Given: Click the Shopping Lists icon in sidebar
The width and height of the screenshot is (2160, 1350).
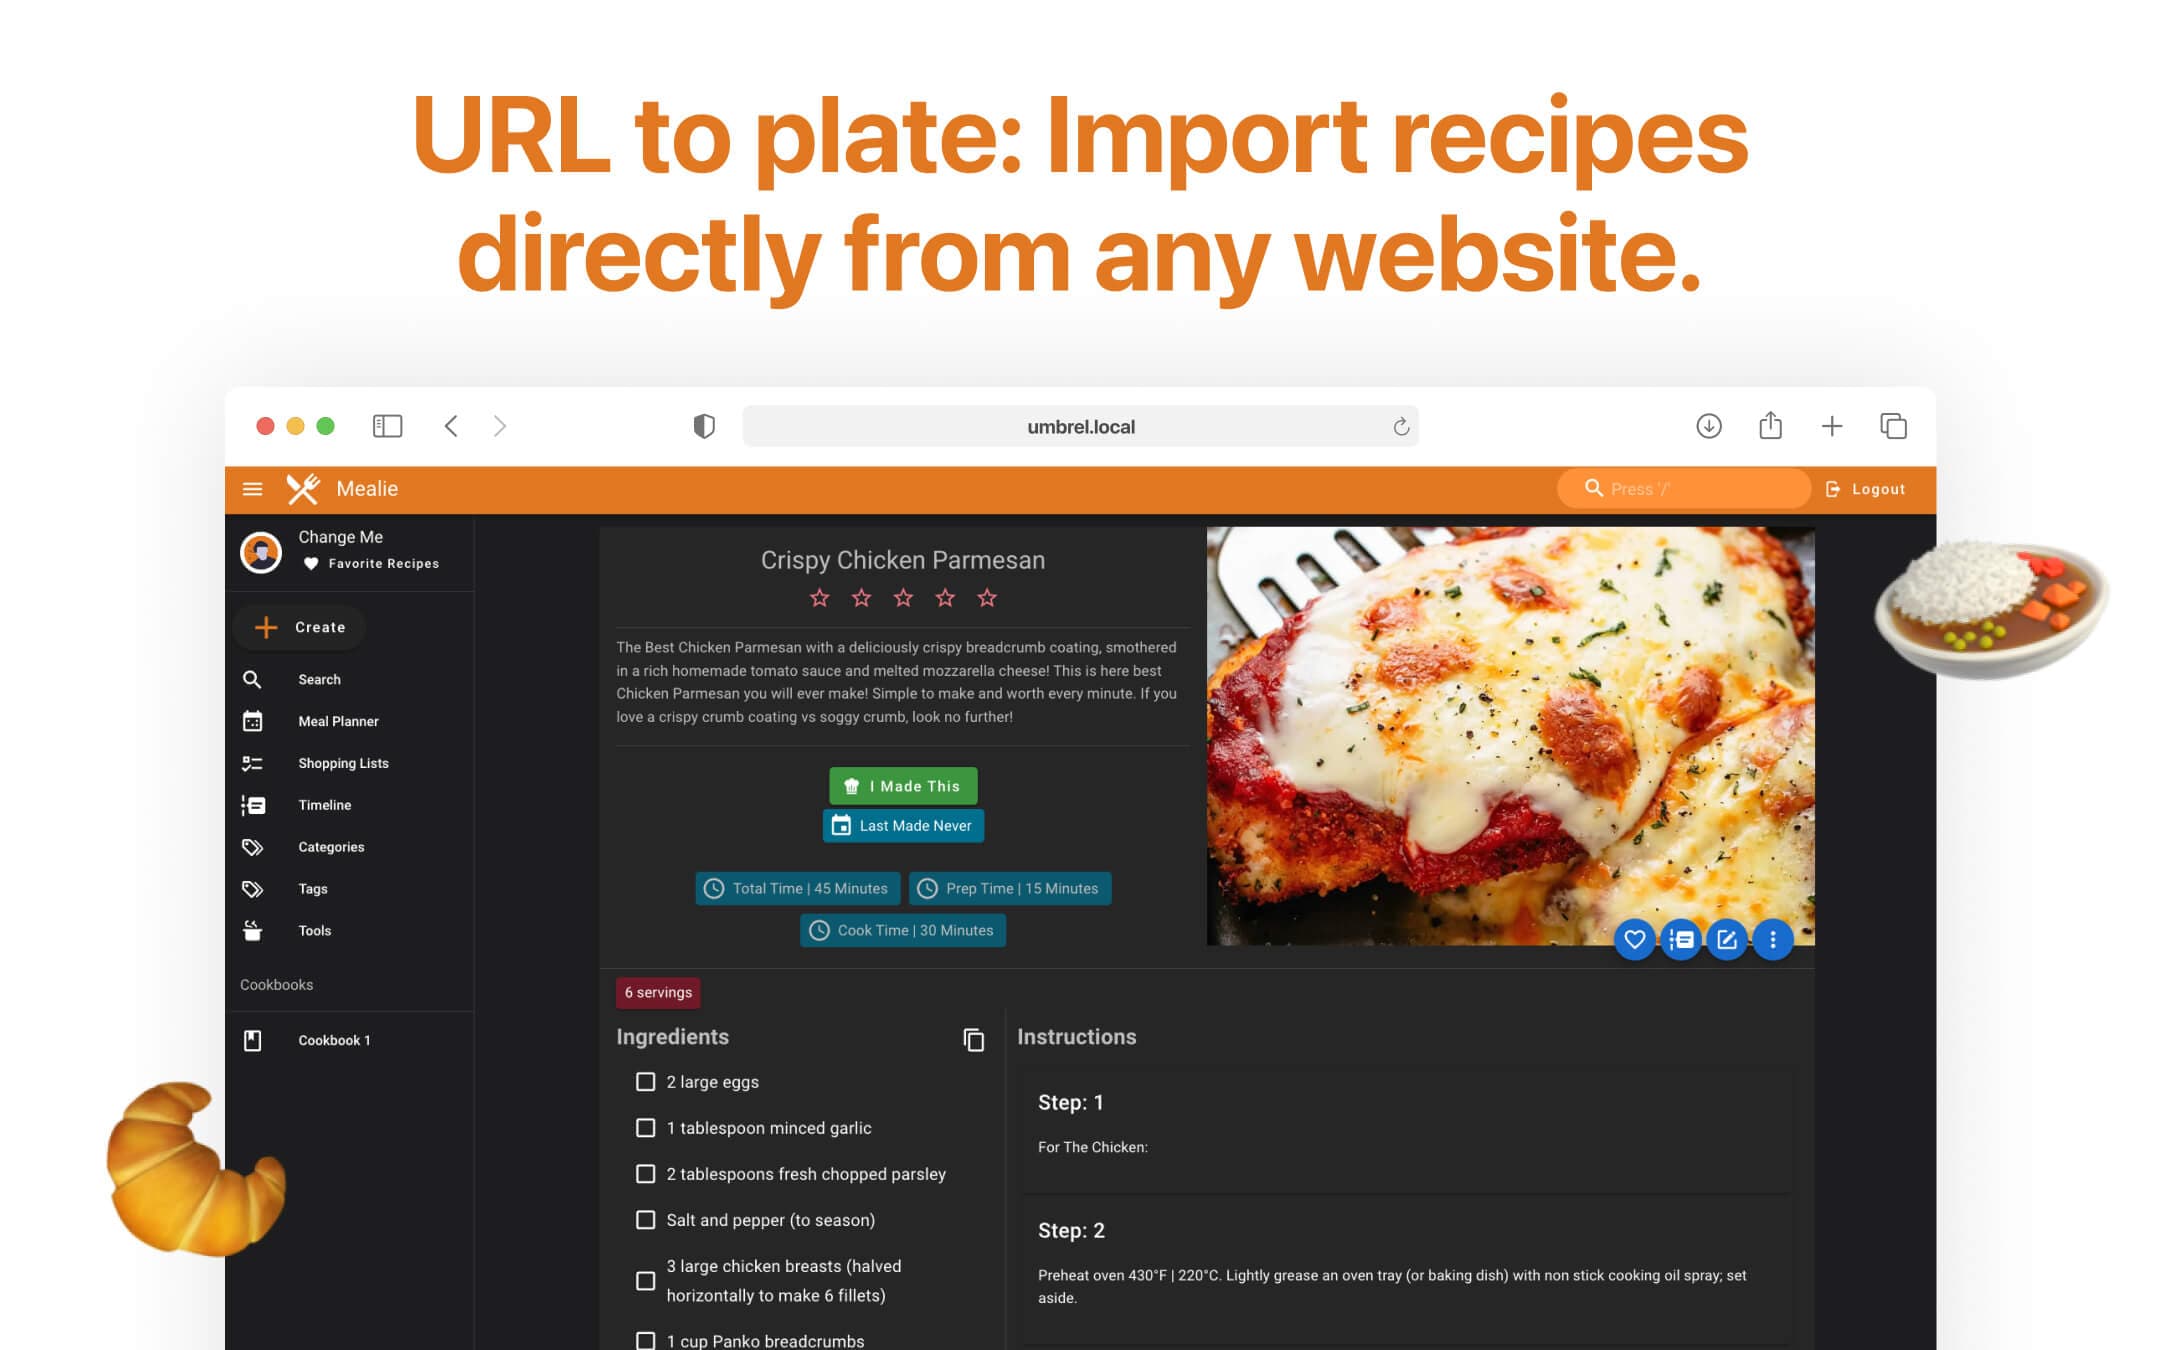Looking at the screenshot, I should pyautogui.click(x=253, y=764).
